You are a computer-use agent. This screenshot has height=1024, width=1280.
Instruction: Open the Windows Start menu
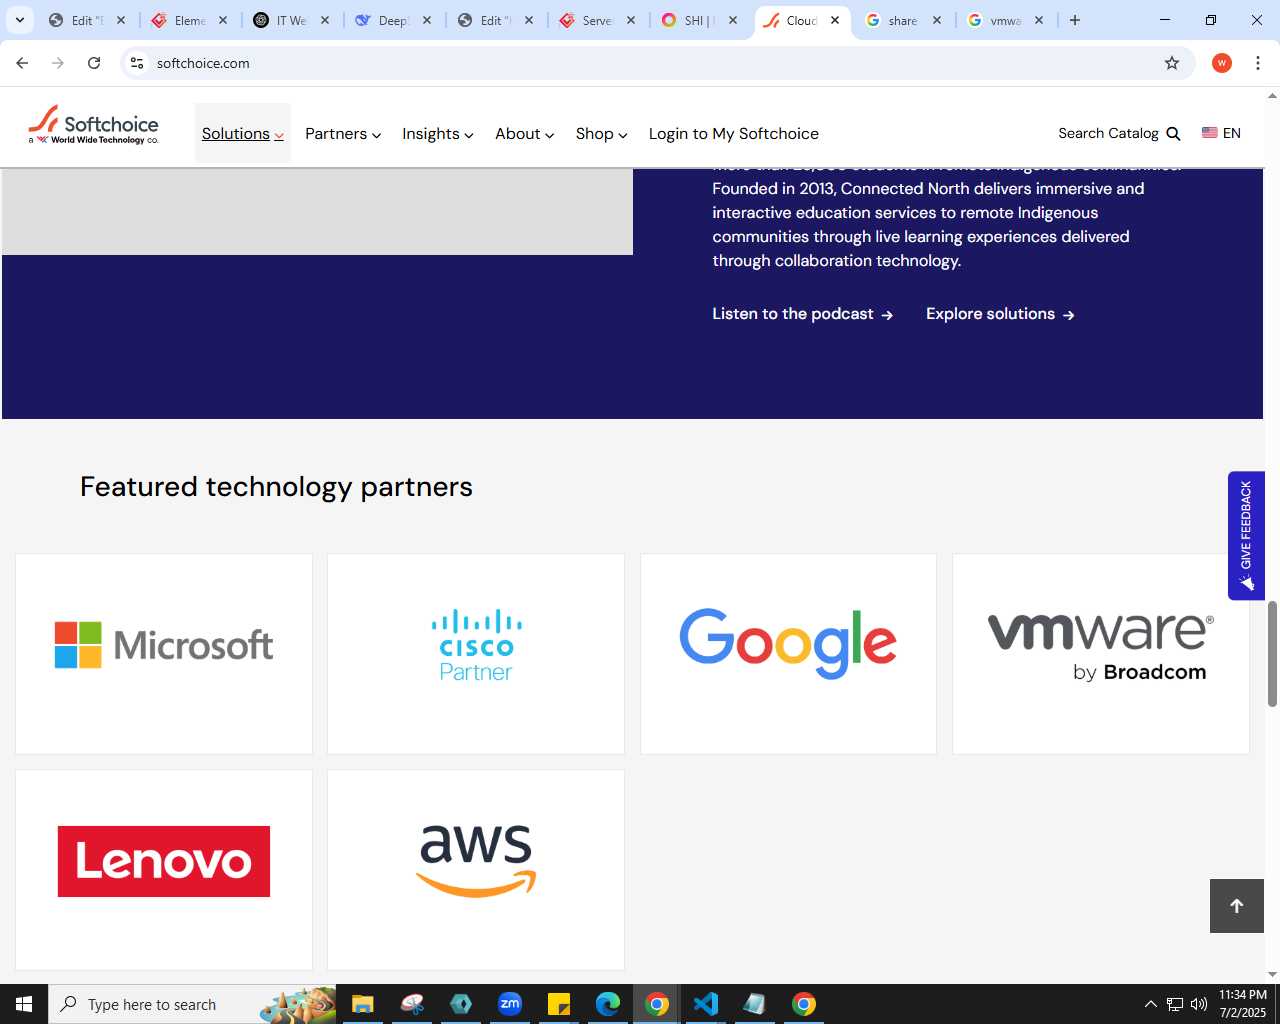click(24, 1004)
